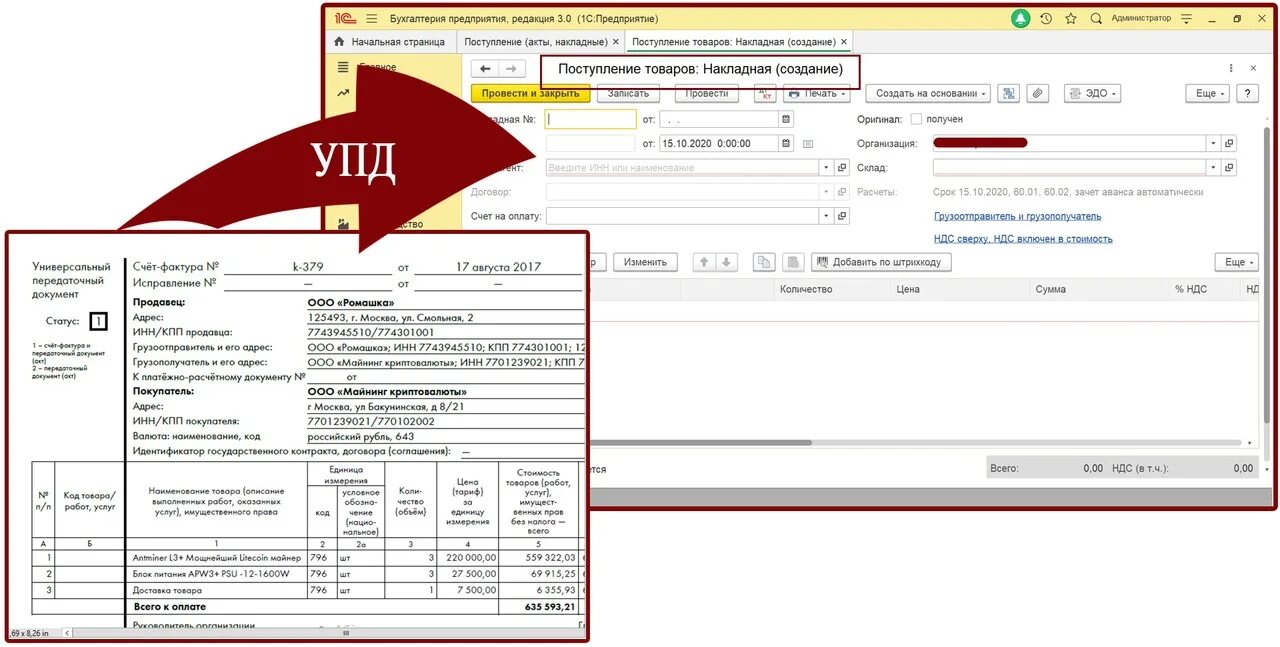Open the Контрагент item form icon
Image resolution: width=1280 pixels, height=647 pixels.
pyautogui.click(x=842, y=168)
